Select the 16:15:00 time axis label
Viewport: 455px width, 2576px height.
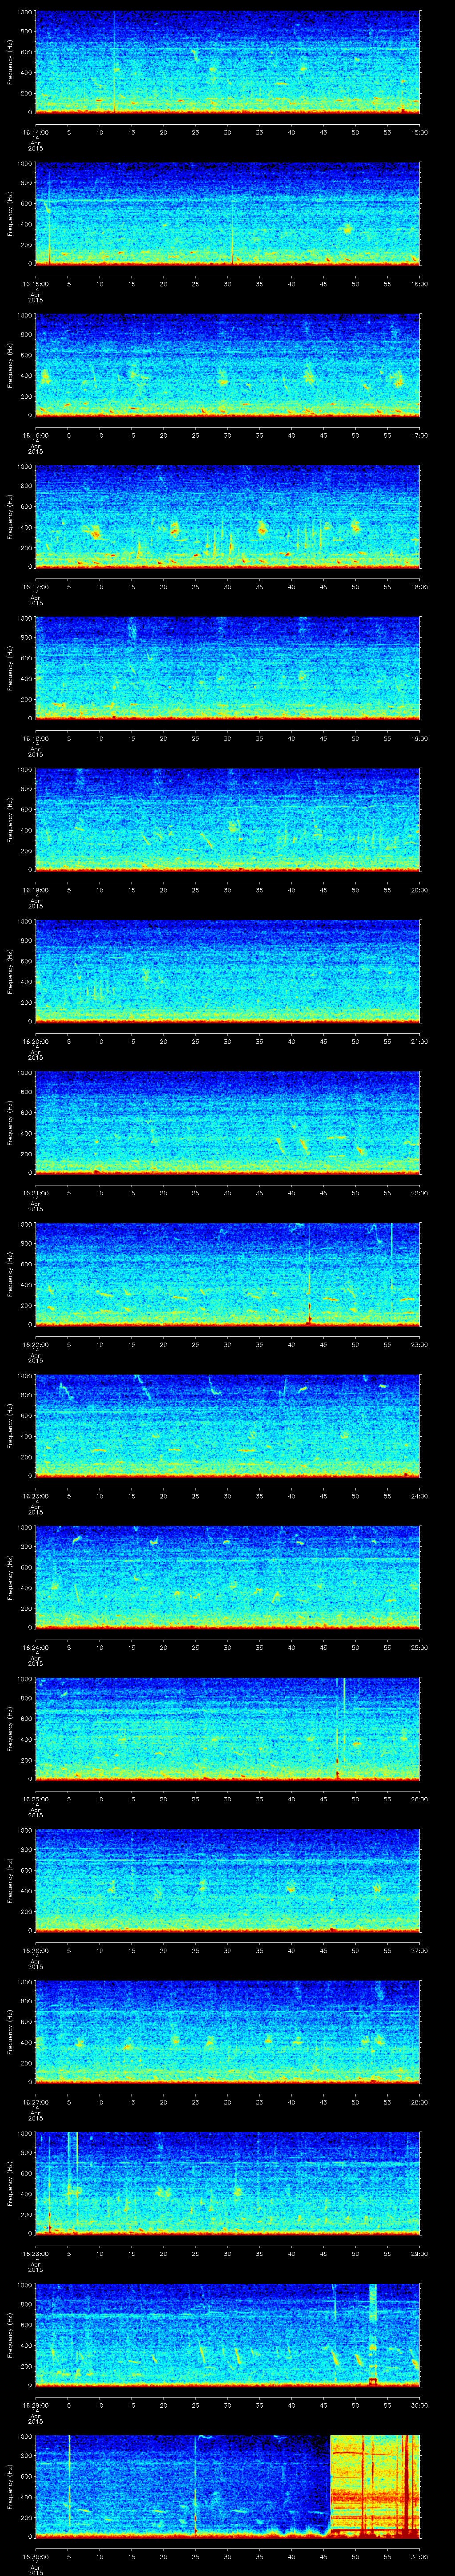[x=35, y=284]
